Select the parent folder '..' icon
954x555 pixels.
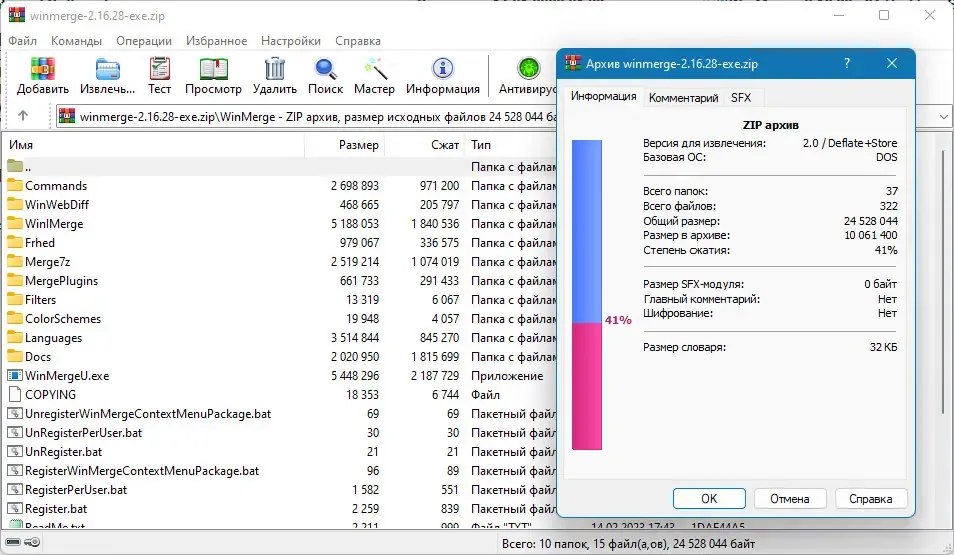pos(15,166)
